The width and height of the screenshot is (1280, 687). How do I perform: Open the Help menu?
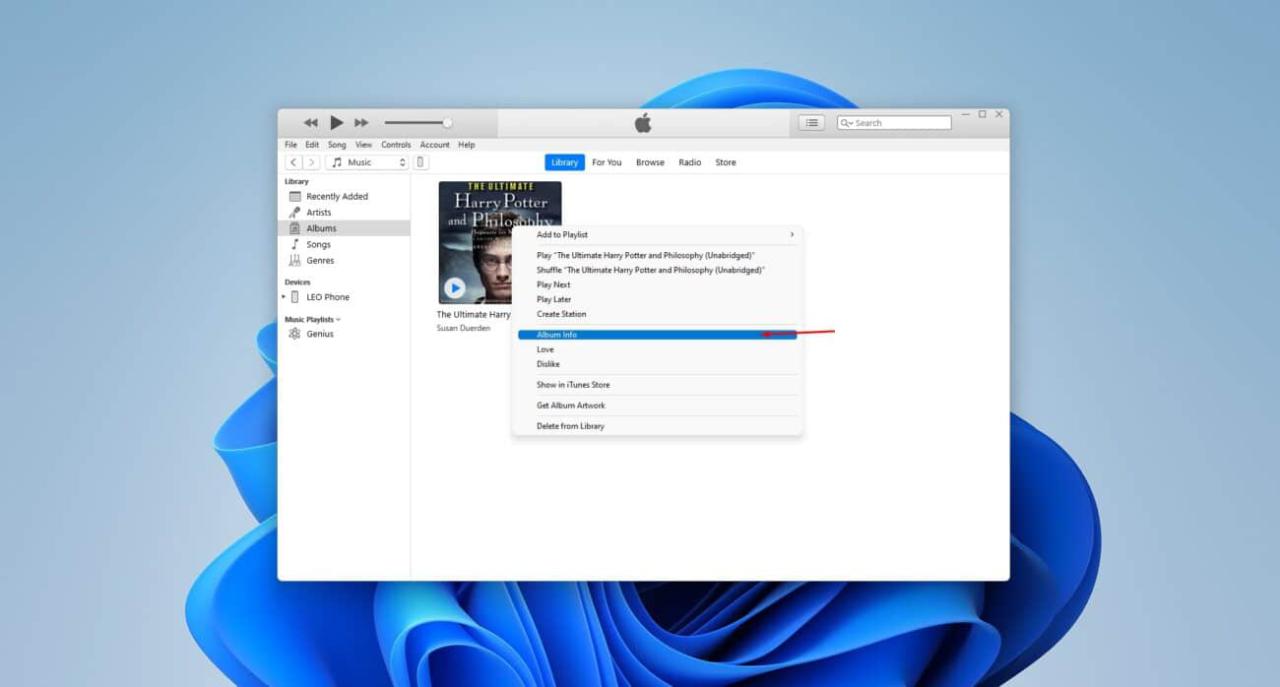point(467,145)
